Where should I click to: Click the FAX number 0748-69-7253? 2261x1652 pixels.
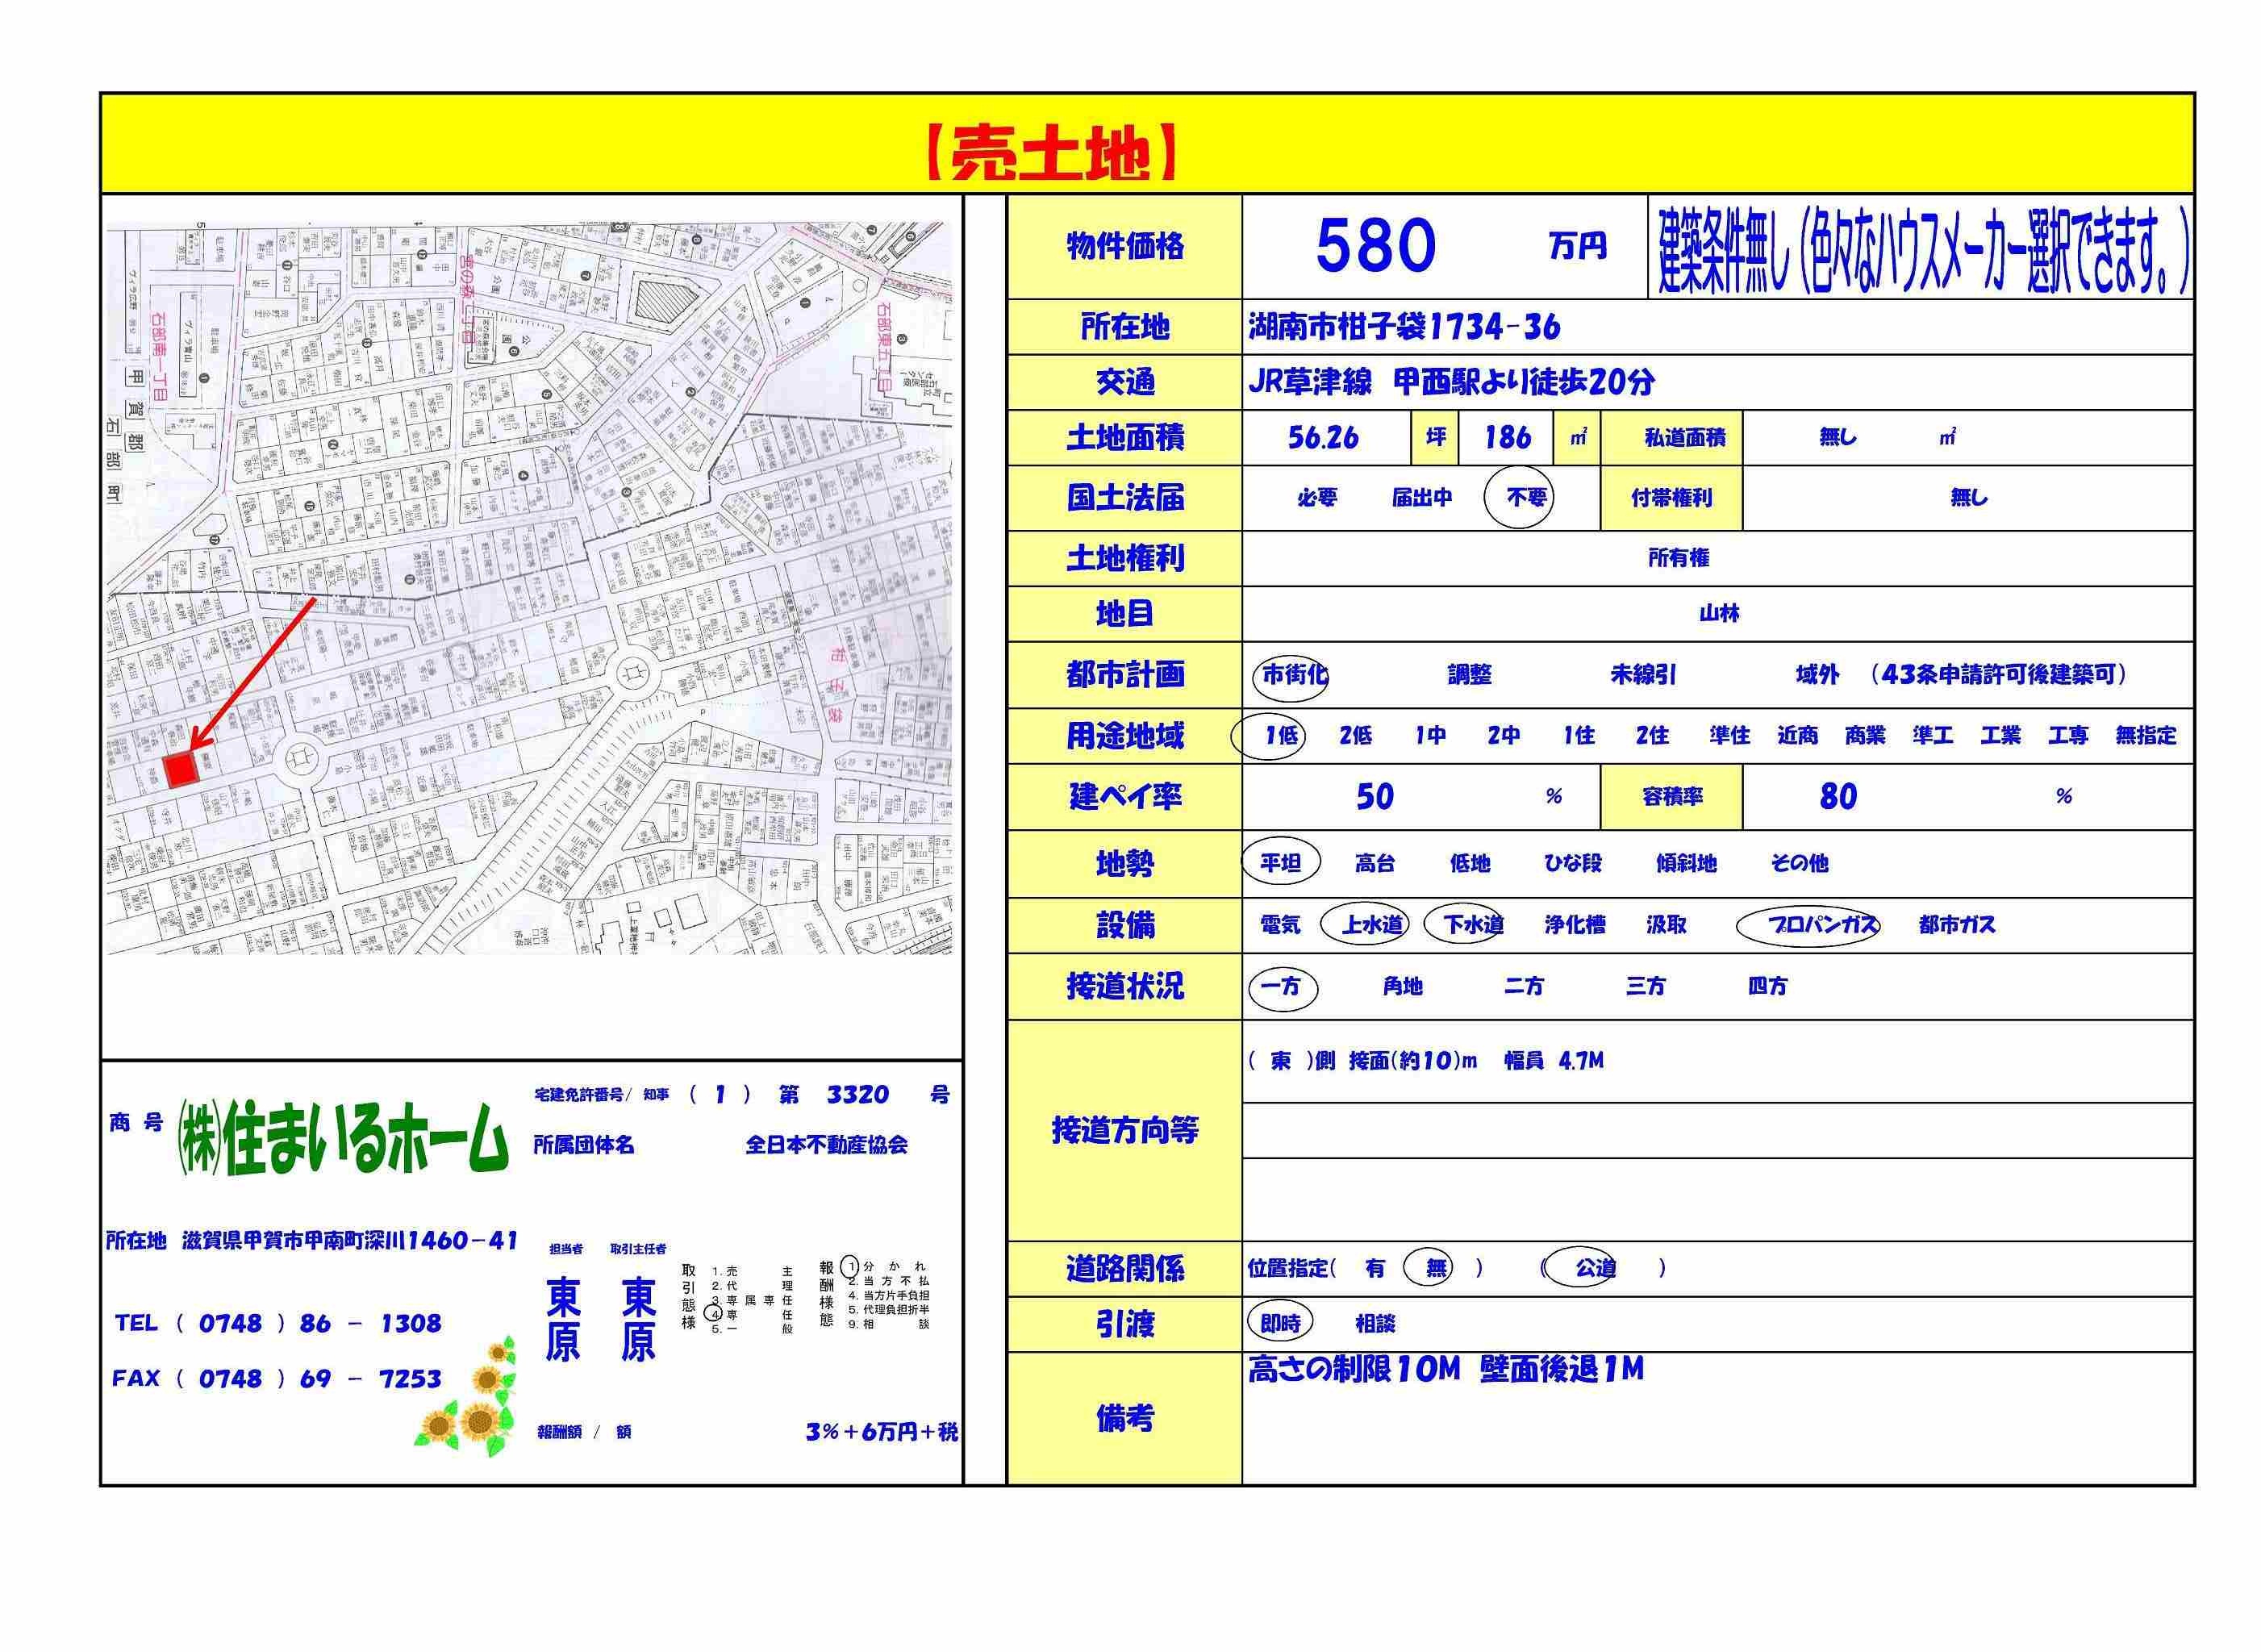click(x=308, y=1379)
